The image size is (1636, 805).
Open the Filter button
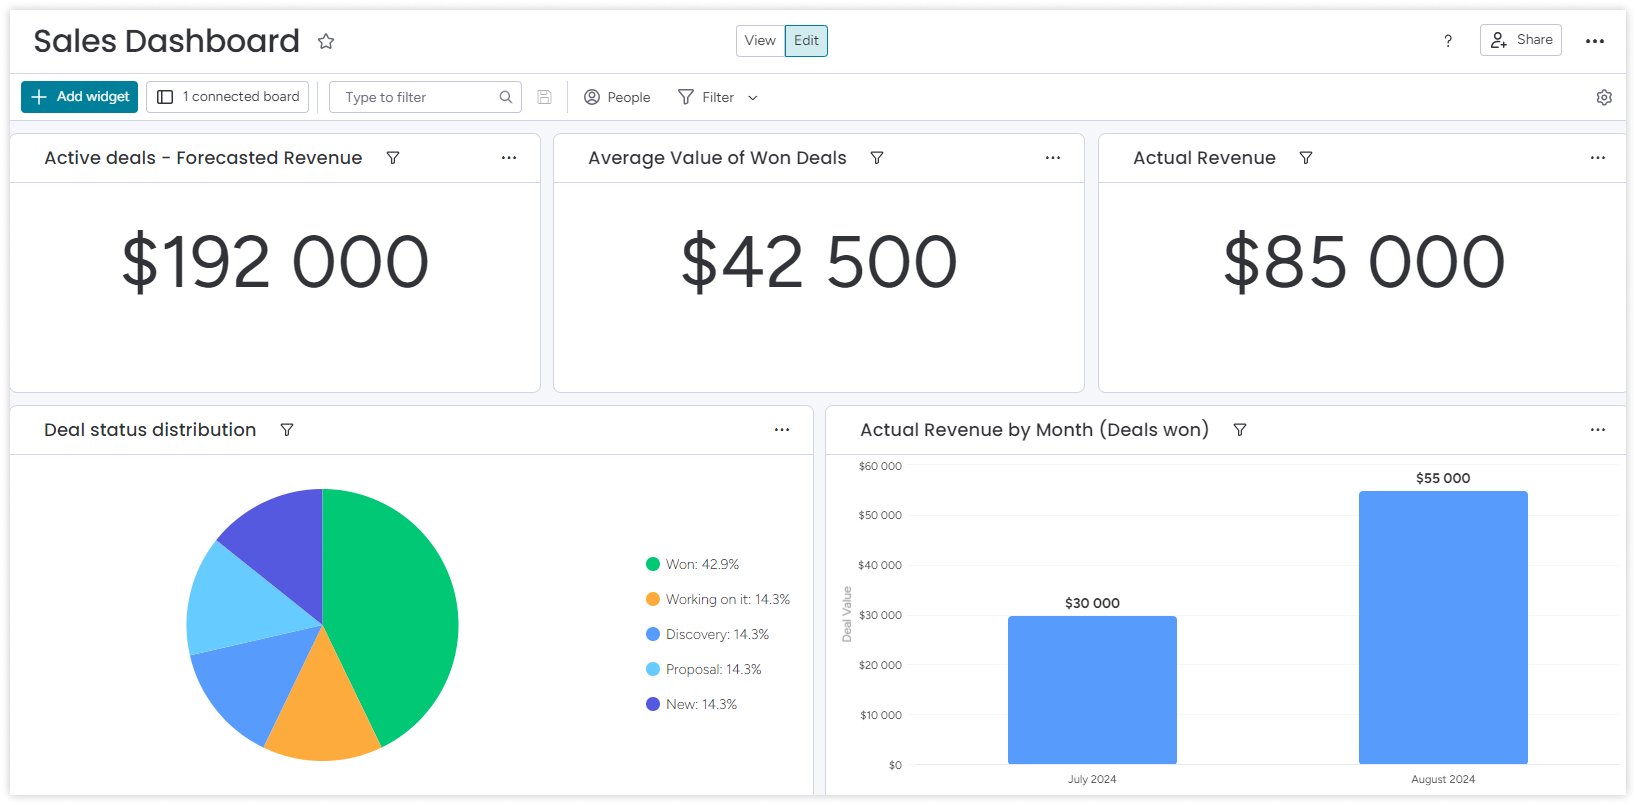pos(706,97)
